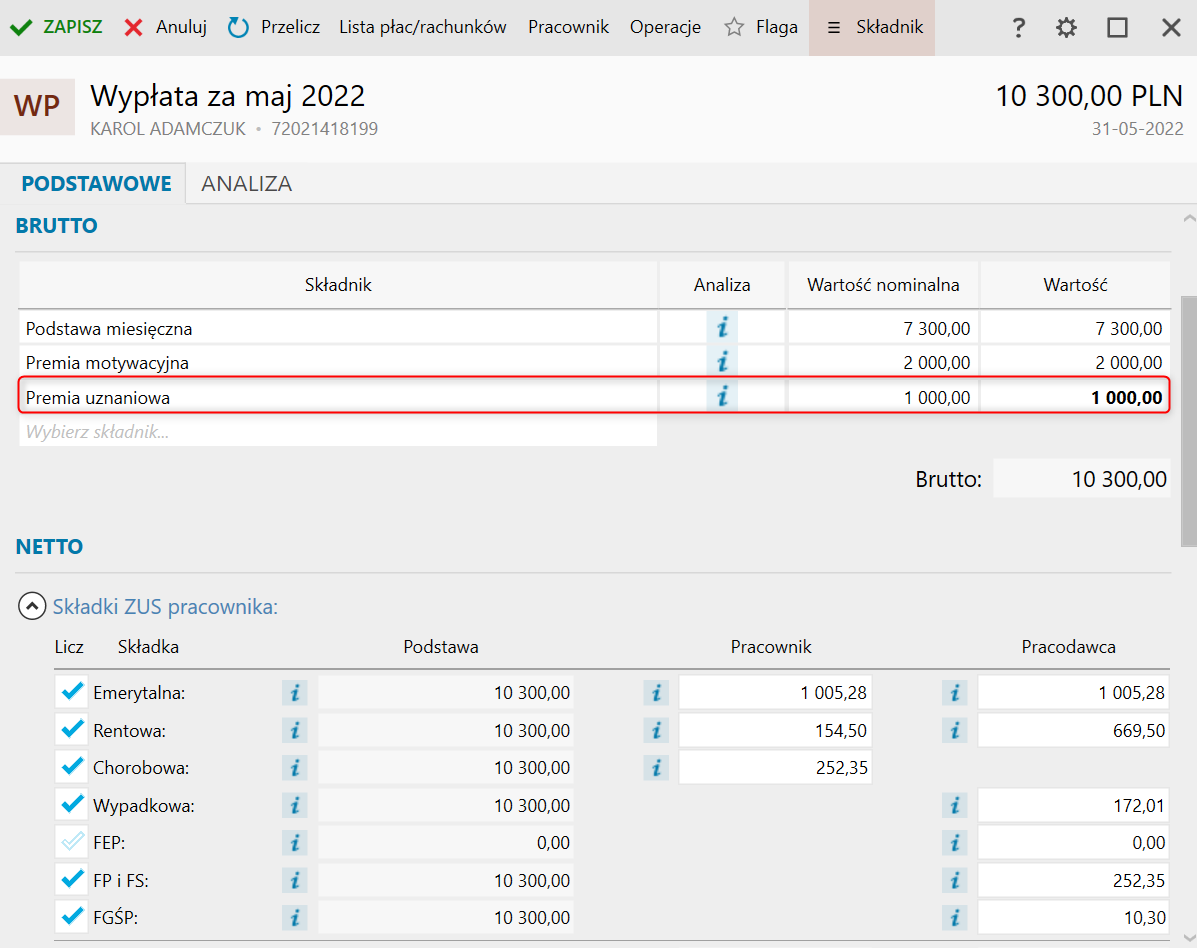The width and height of the screenshot is (1197, 948).
Task: Uncheck the FGŚP contribution checkbox
Action: pos(72,917)
